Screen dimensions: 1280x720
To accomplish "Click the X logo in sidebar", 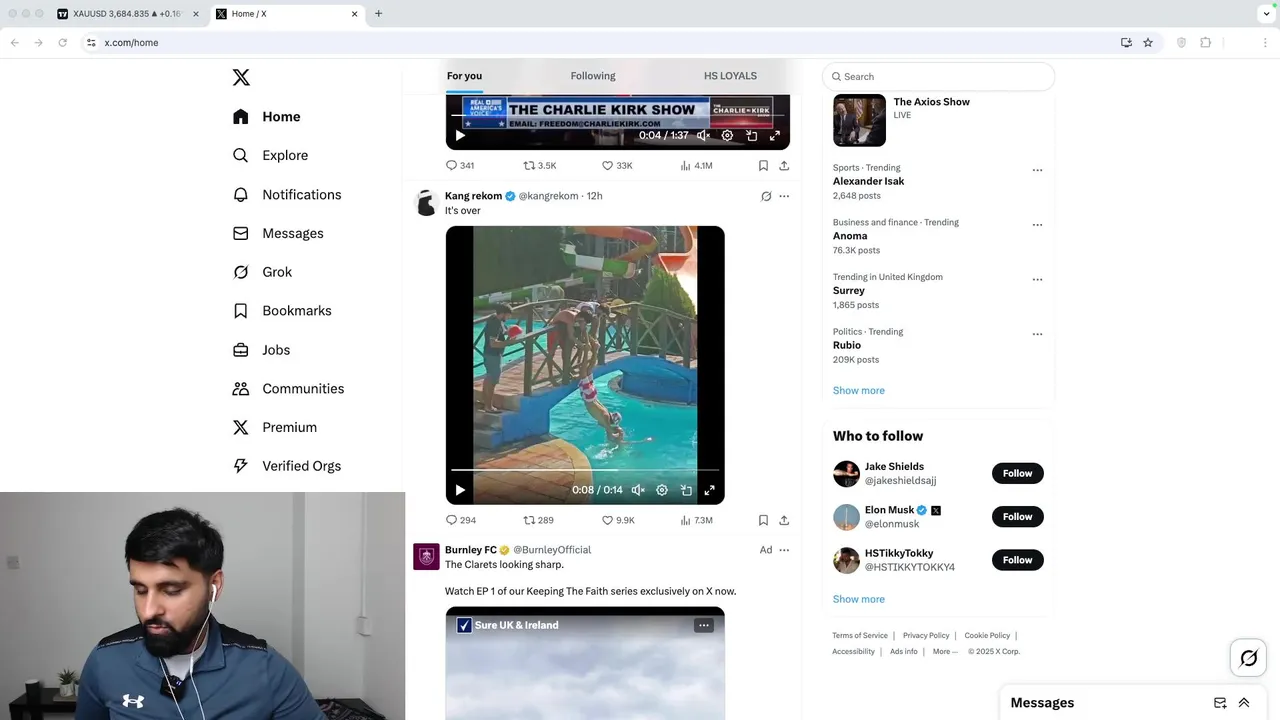I will click(x=241, y=77).
